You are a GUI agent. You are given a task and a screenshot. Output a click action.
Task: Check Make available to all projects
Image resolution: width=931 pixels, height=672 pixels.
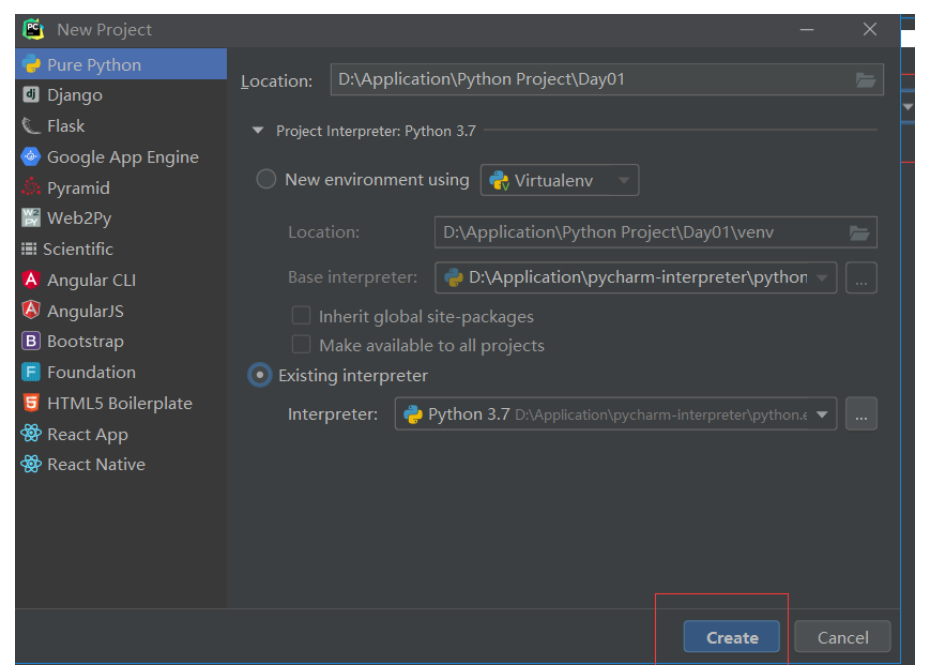click(x=301, y=345)
